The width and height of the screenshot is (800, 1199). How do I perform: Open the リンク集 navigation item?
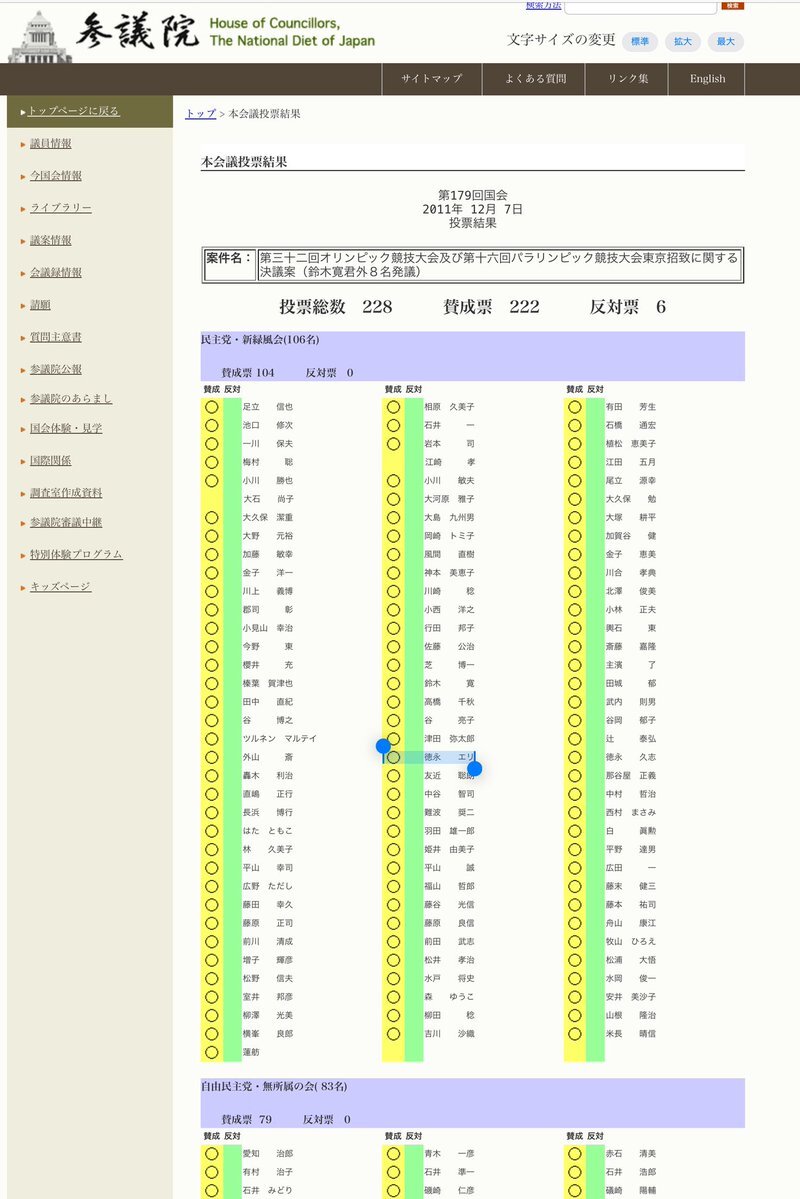click(628, 79)
